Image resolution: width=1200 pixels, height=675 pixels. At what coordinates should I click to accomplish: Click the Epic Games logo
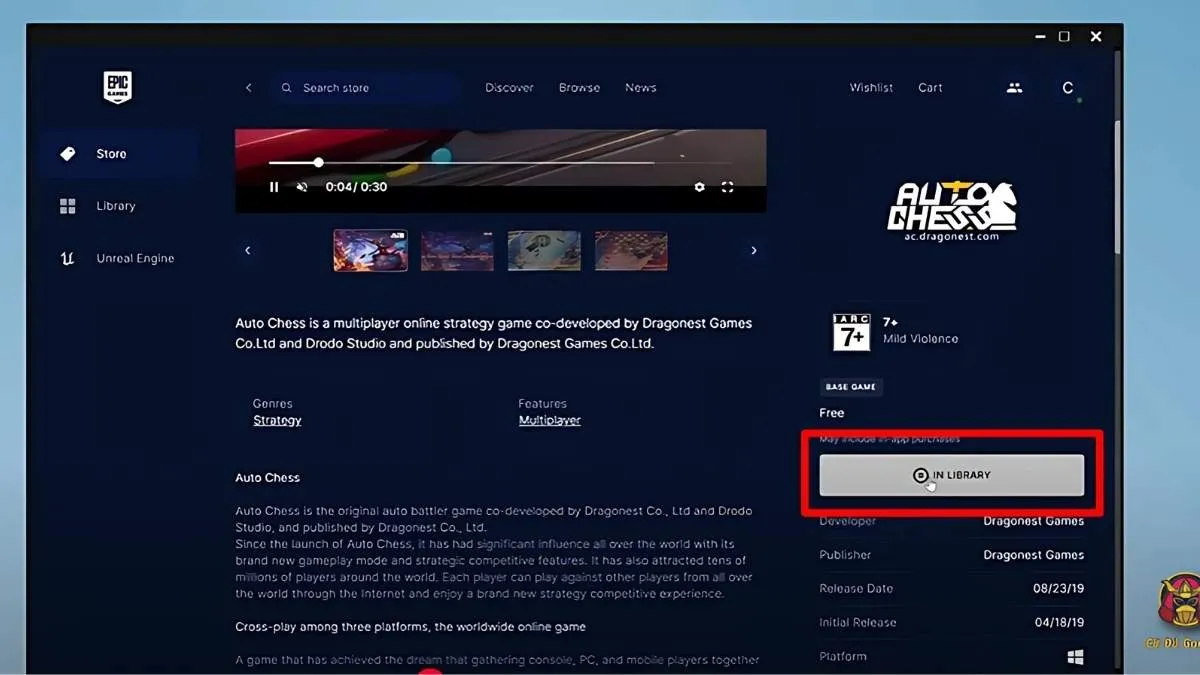pos(117,87)
